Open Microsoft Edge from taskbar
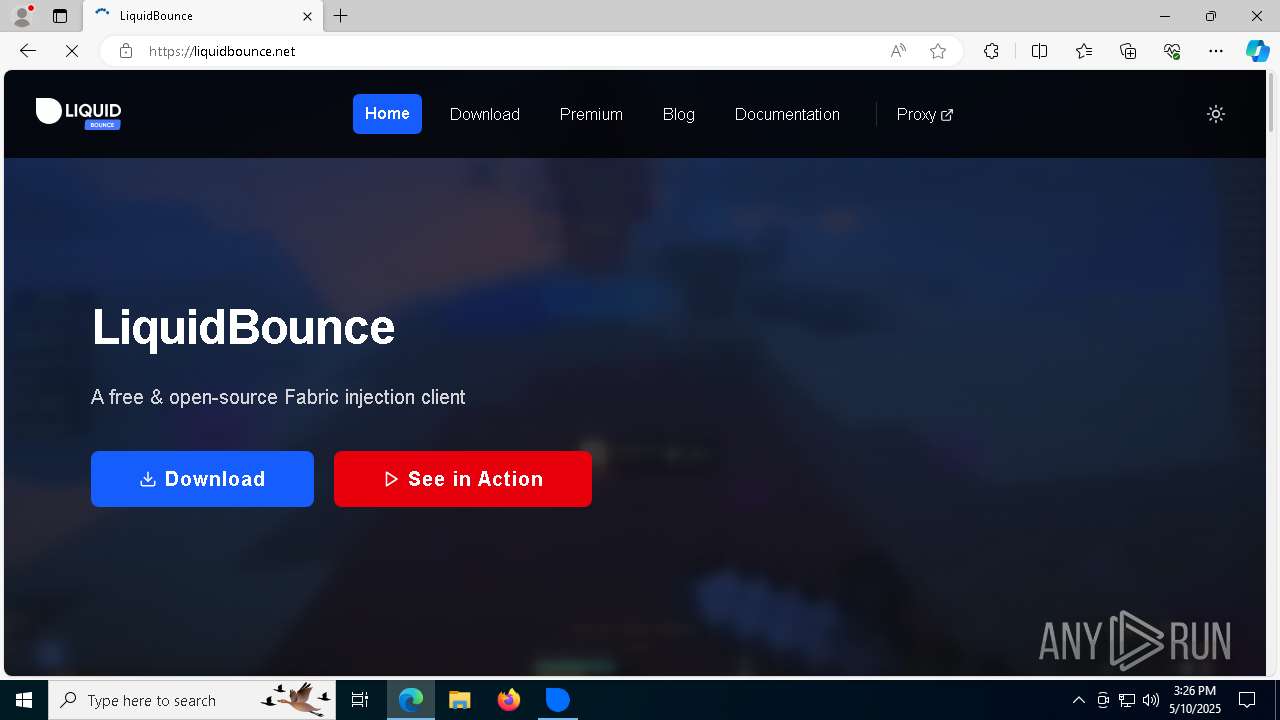Viewport: 1280px width, 720px height. [411, 700]
